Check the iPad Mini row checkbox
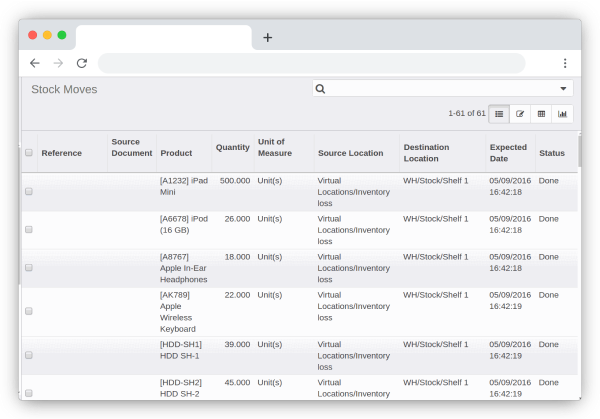Image resolution: width=600 pixels, height=419 pixels. pyautogui.click(x=29, y=191)
